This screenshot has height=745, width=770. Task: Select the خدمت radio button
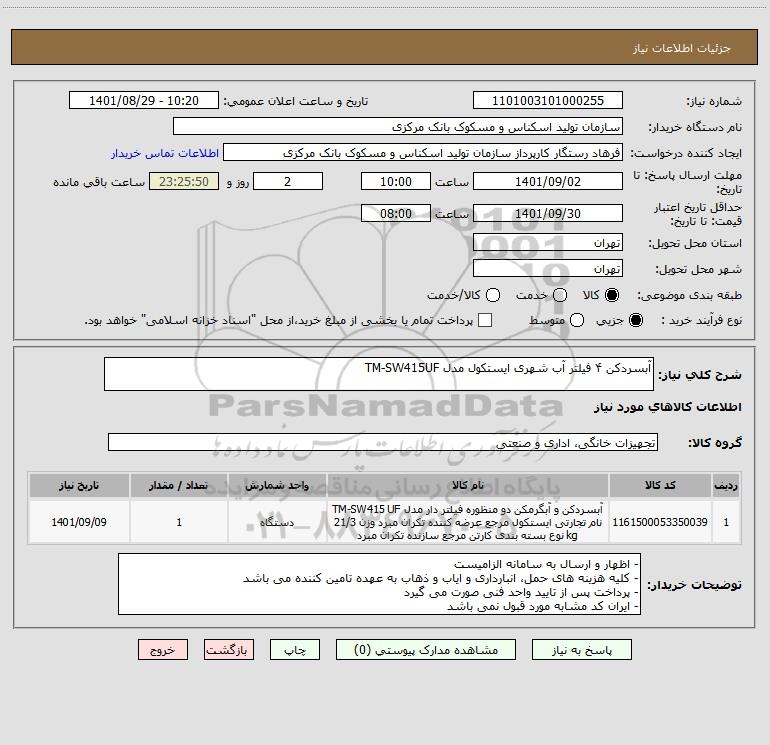560,295
